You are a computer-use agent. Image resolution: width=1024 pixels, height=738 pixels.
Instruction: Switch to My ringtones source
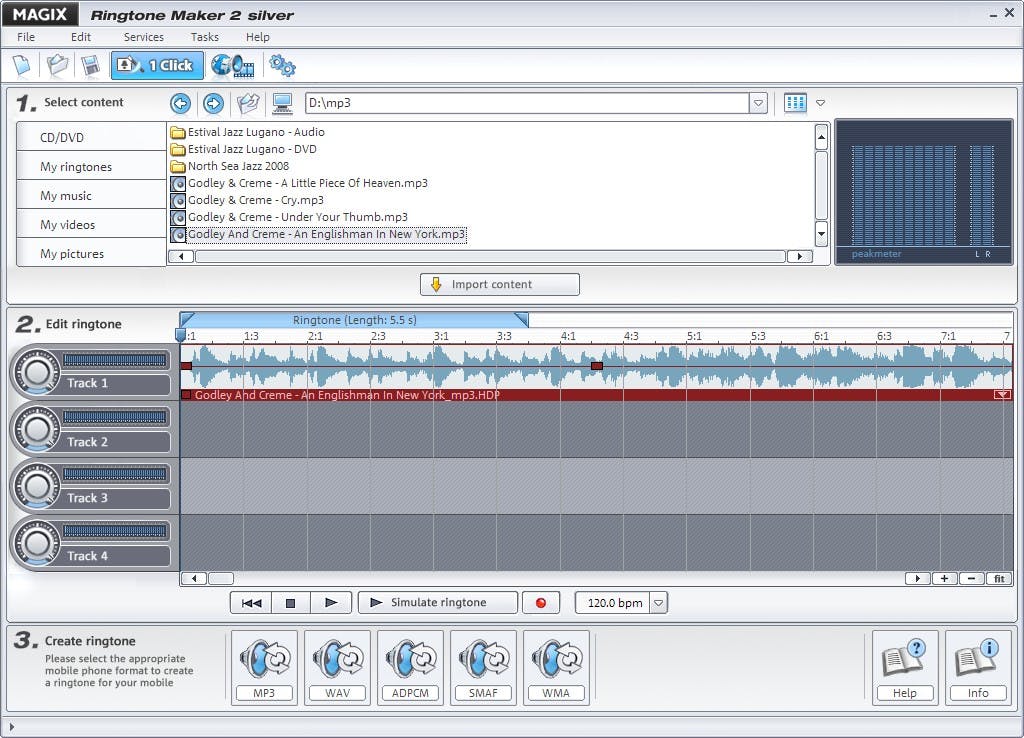(x=91, y=167)
